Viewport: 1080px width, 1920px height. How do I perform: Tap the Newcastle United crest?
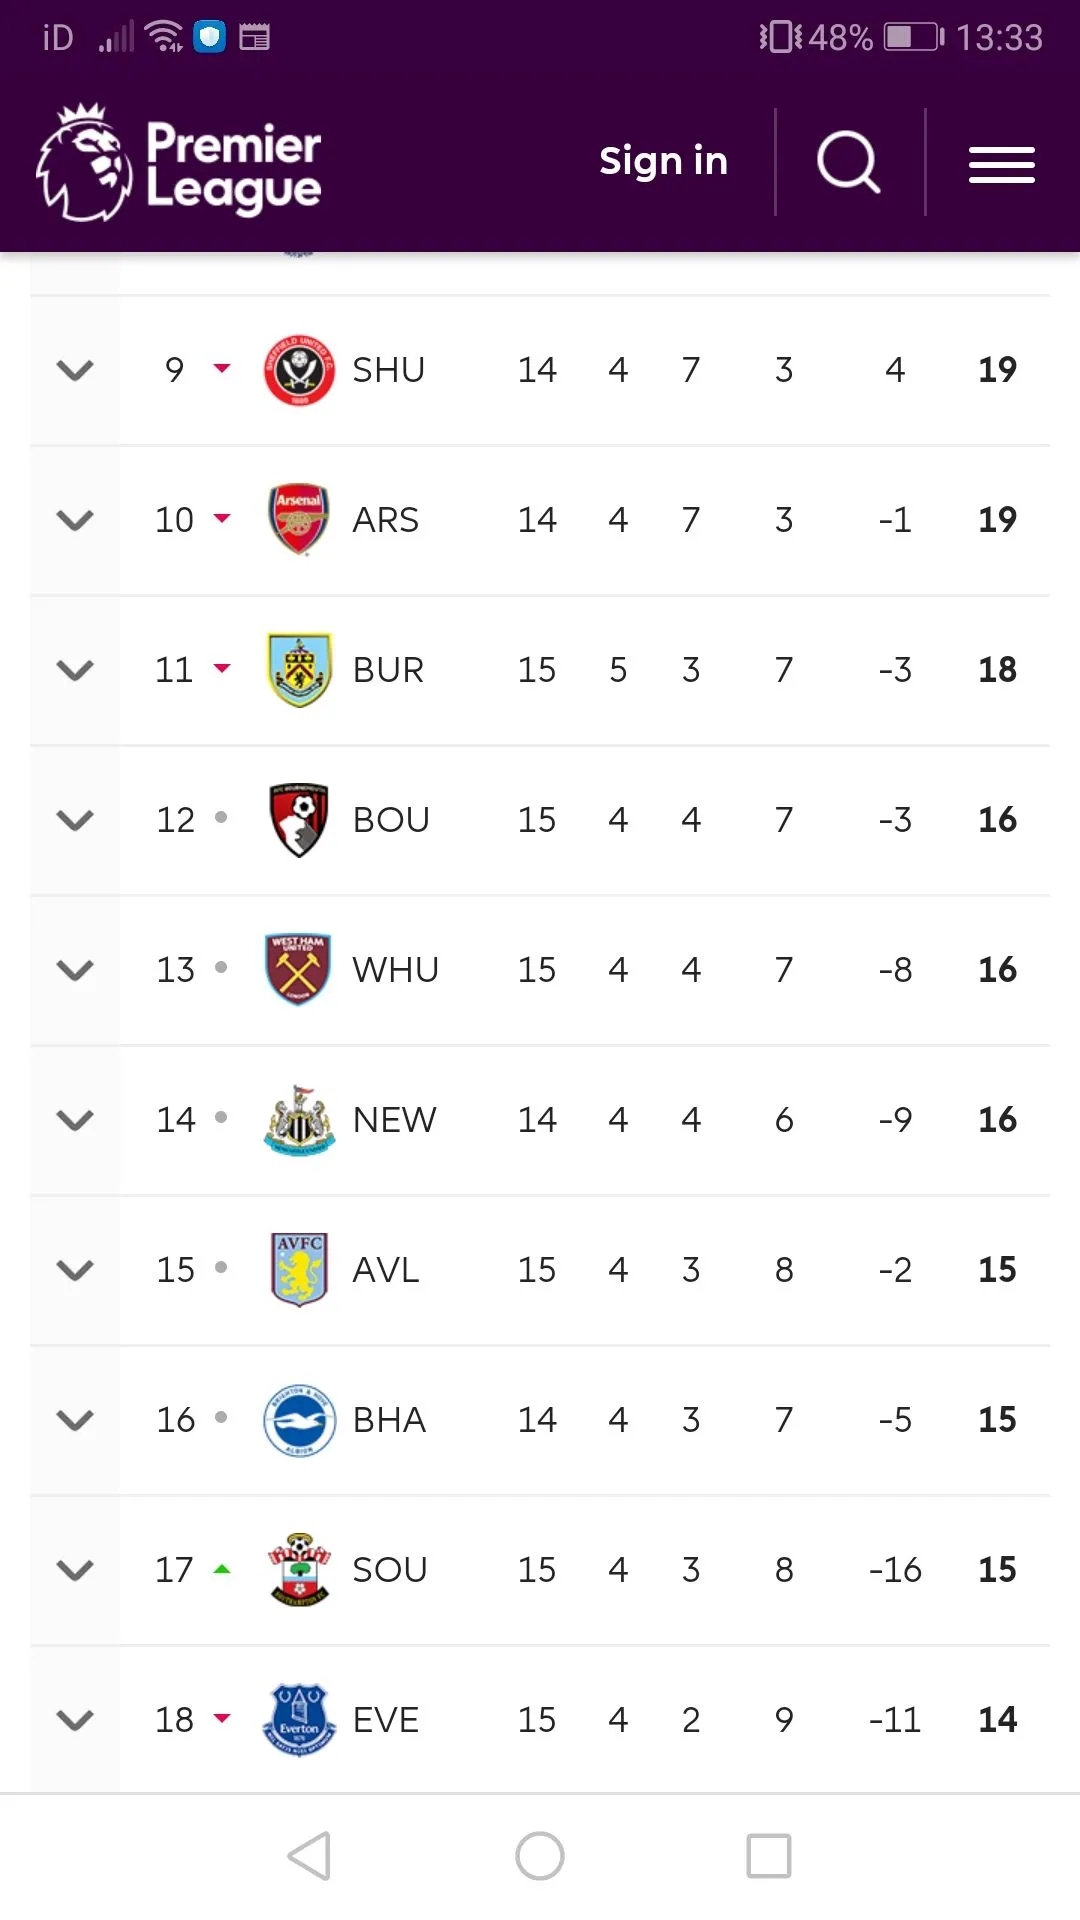pyautogui.click(x=299, y=1120)
